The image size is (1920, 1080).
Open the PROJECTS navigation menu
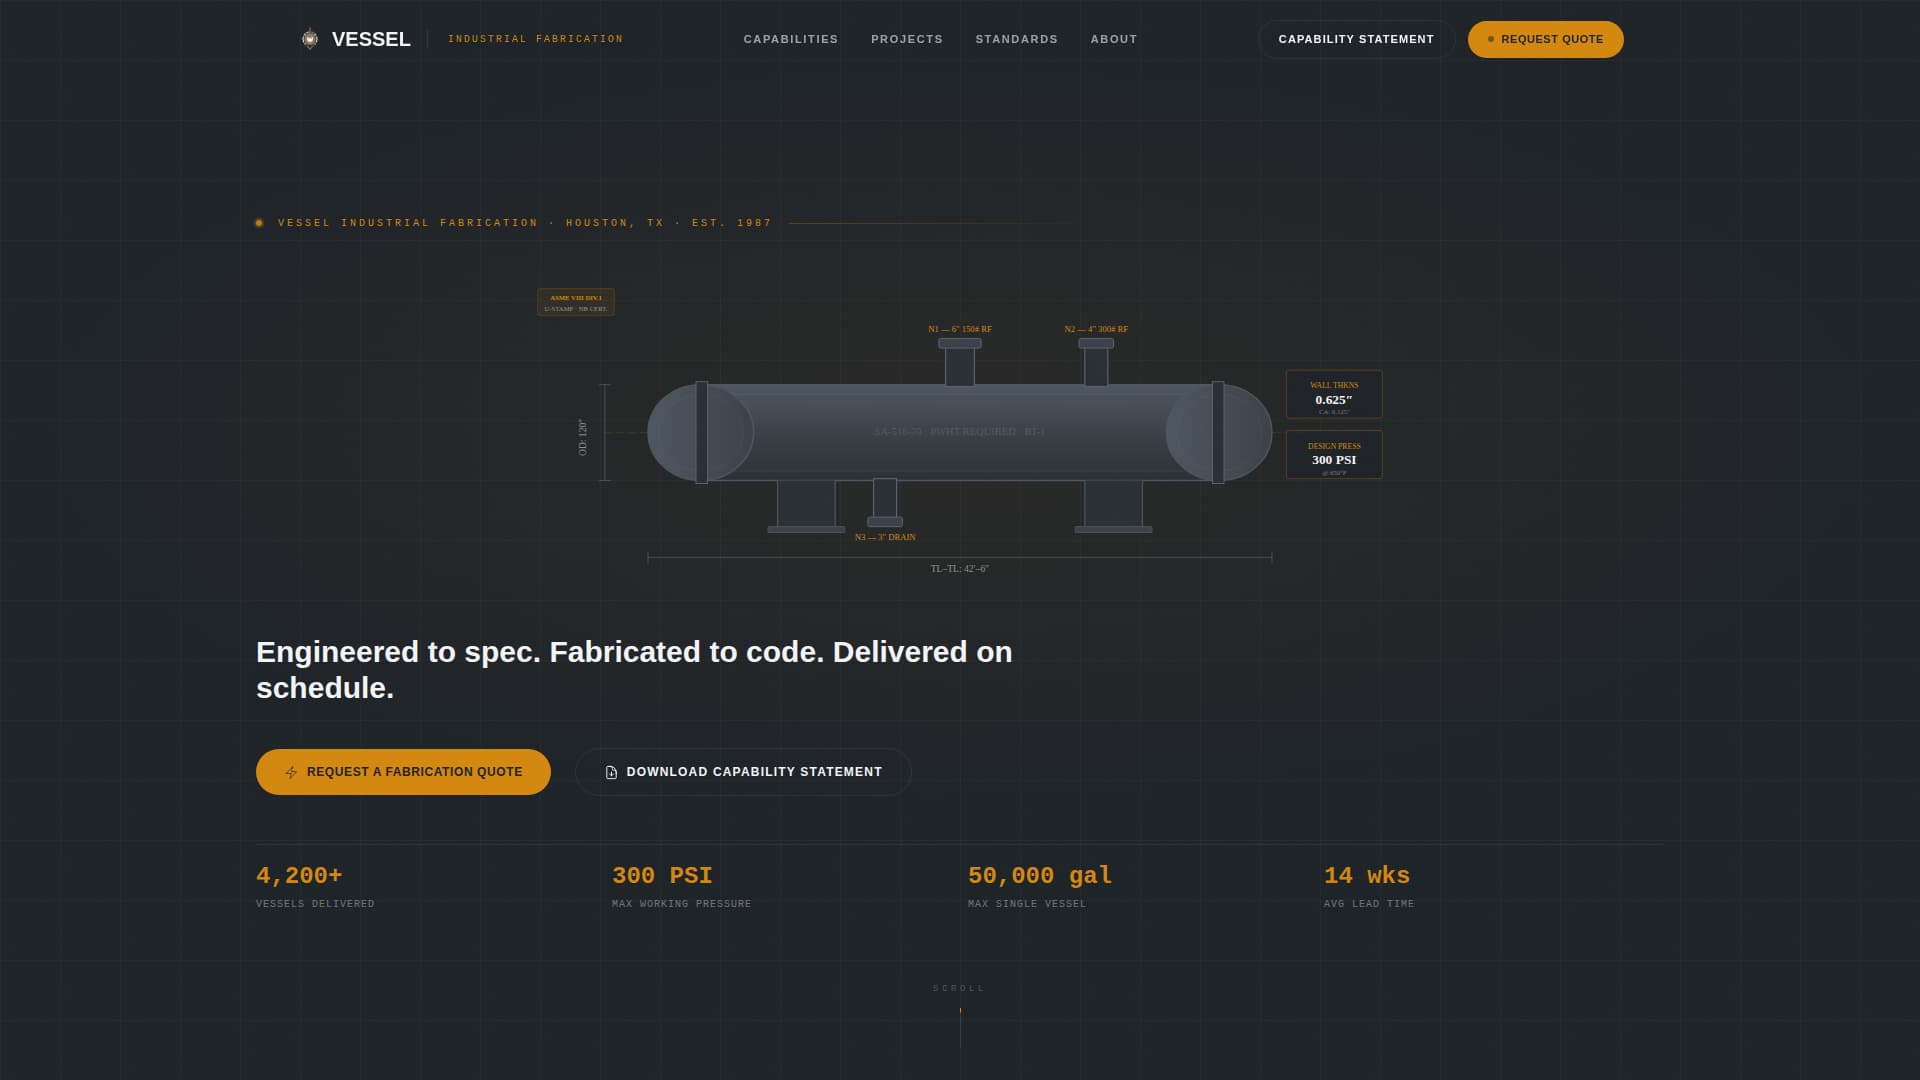[x=907, y=39]
